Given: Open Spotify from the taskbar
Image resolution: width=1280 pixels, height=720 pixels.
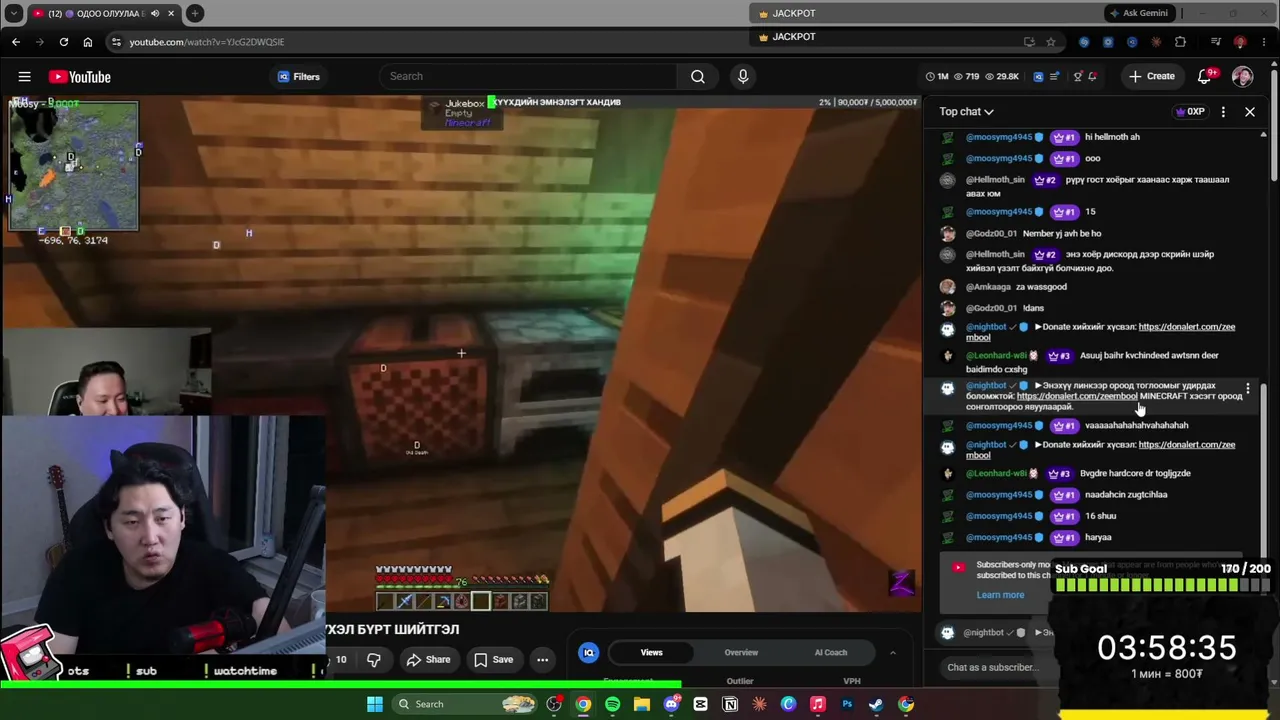Looking at the screenshot, I should [612, 704].
